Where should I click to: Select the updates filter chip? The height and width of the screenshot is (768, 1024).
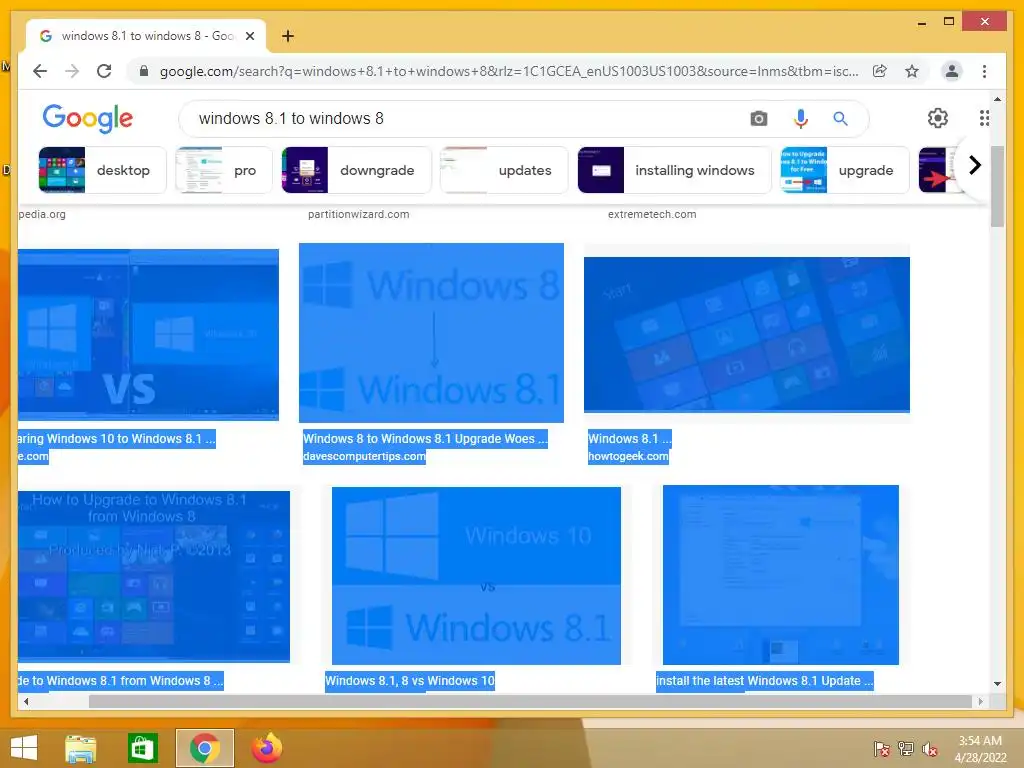(x=504, y=170)
